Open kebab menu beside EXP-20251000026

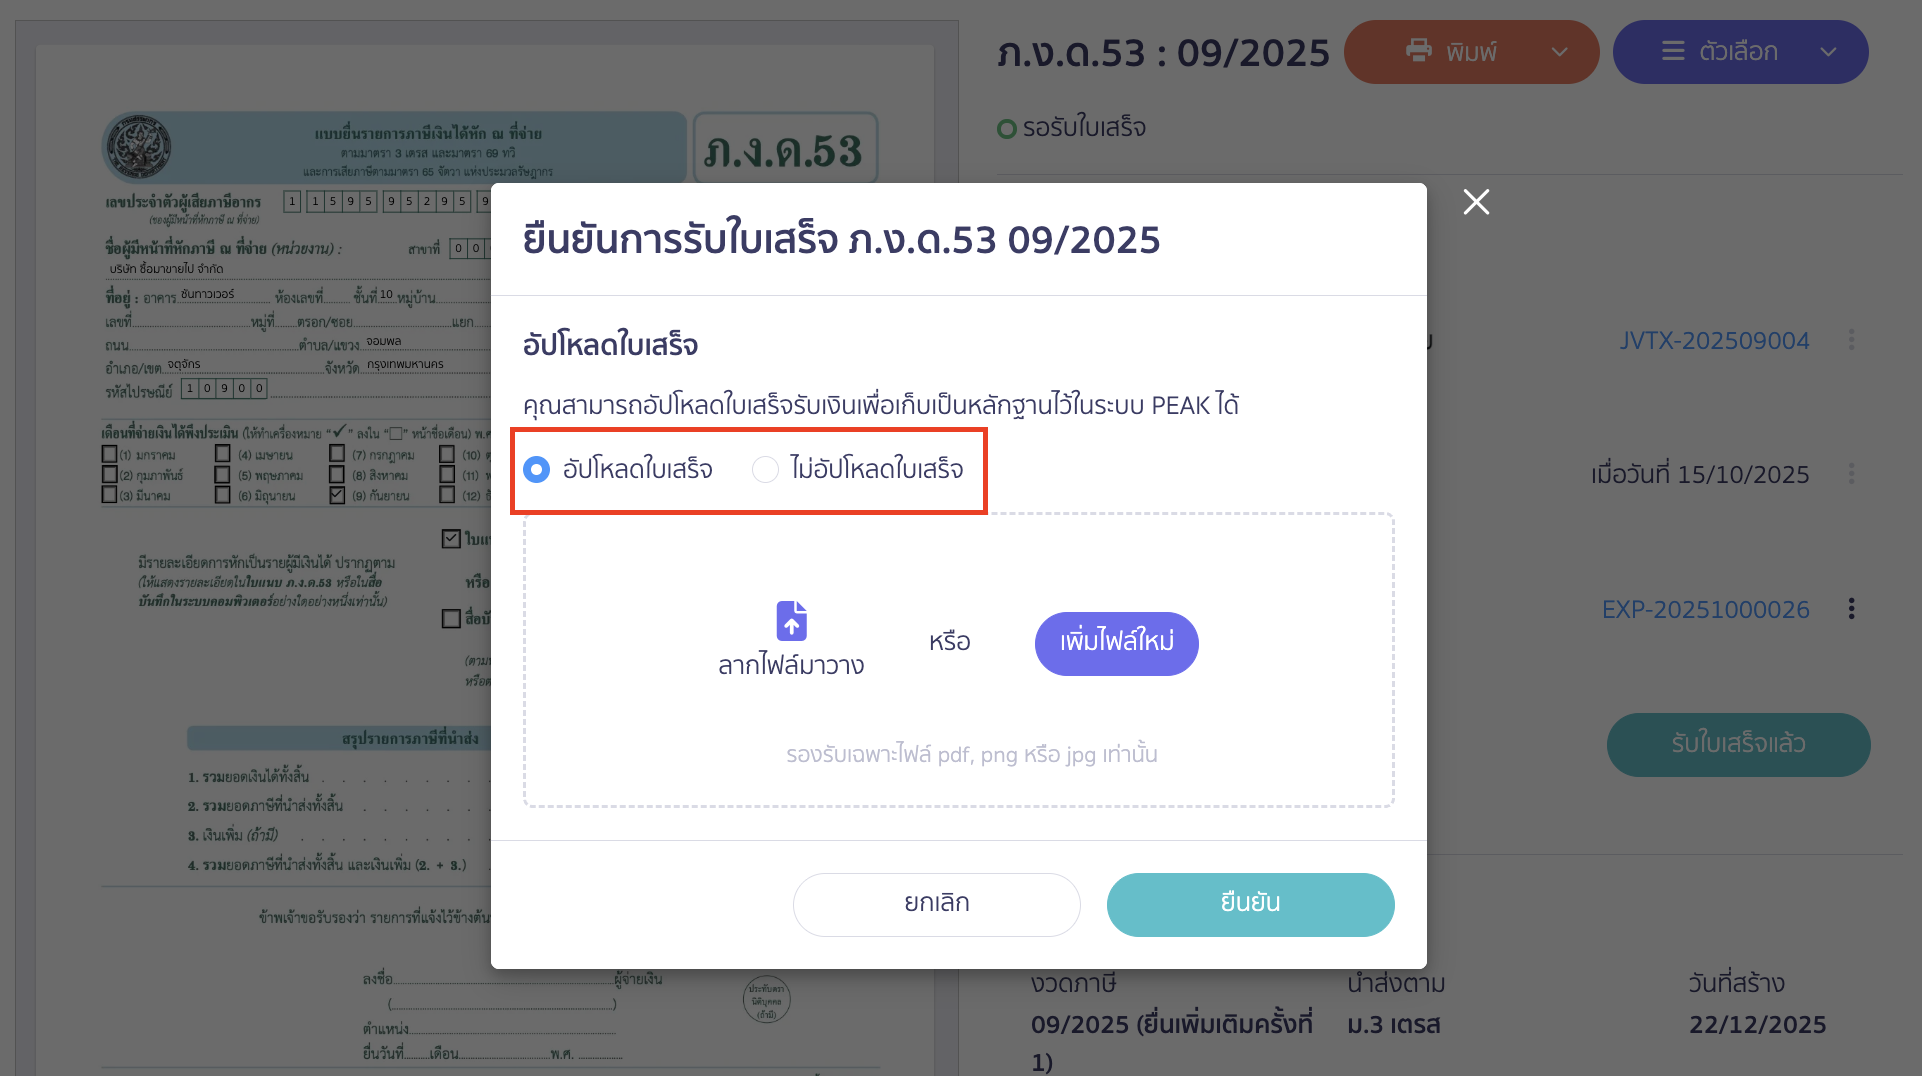pyautogui.click(x=1852, y=608)
